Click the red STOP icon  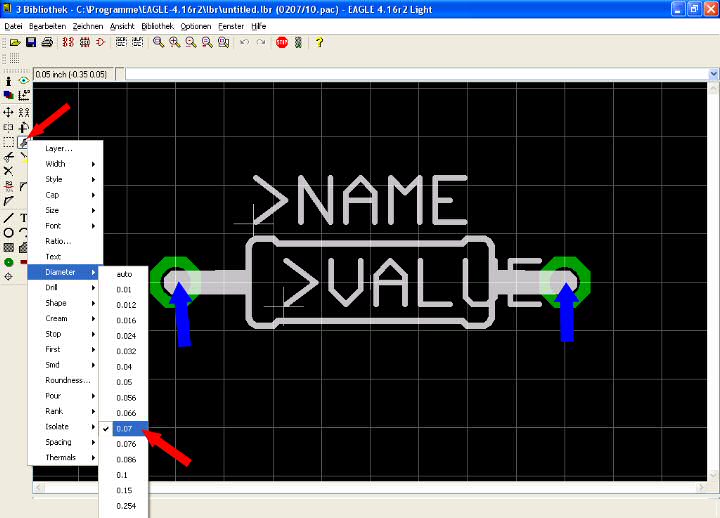(283, 42)
